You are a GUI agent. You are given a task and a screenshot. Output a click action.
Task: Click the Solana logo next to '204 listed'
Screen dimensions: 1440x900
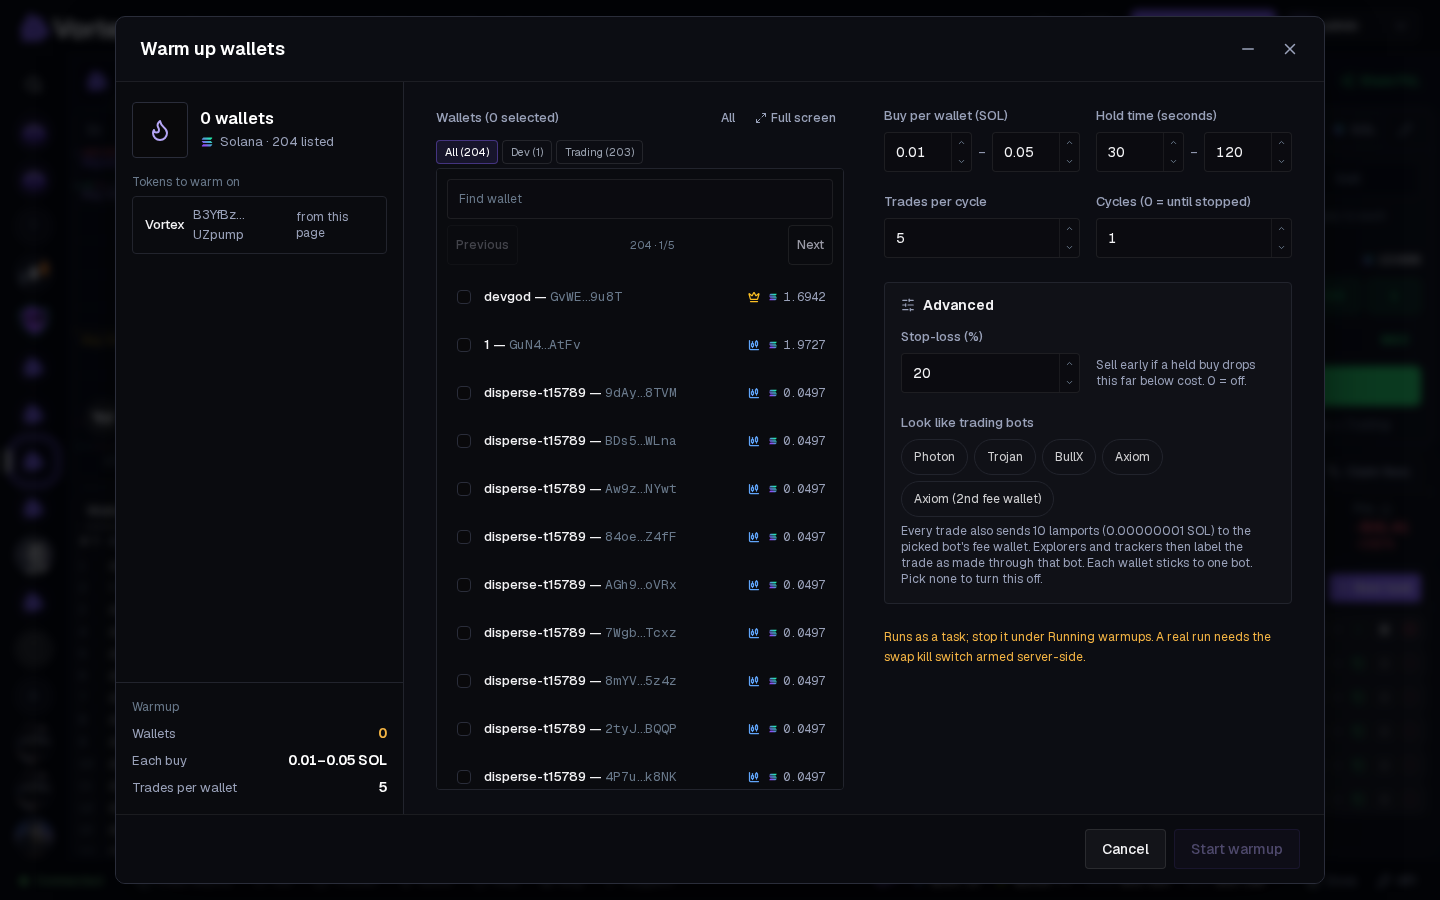[207, 142]
